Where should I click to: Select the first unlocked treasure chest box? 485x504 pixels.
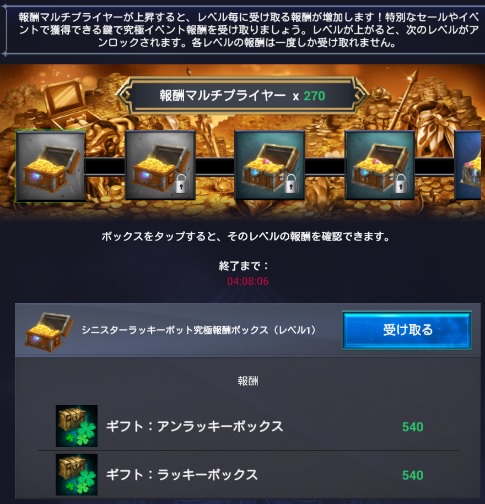pyautogui.click(x=51, y=166)
